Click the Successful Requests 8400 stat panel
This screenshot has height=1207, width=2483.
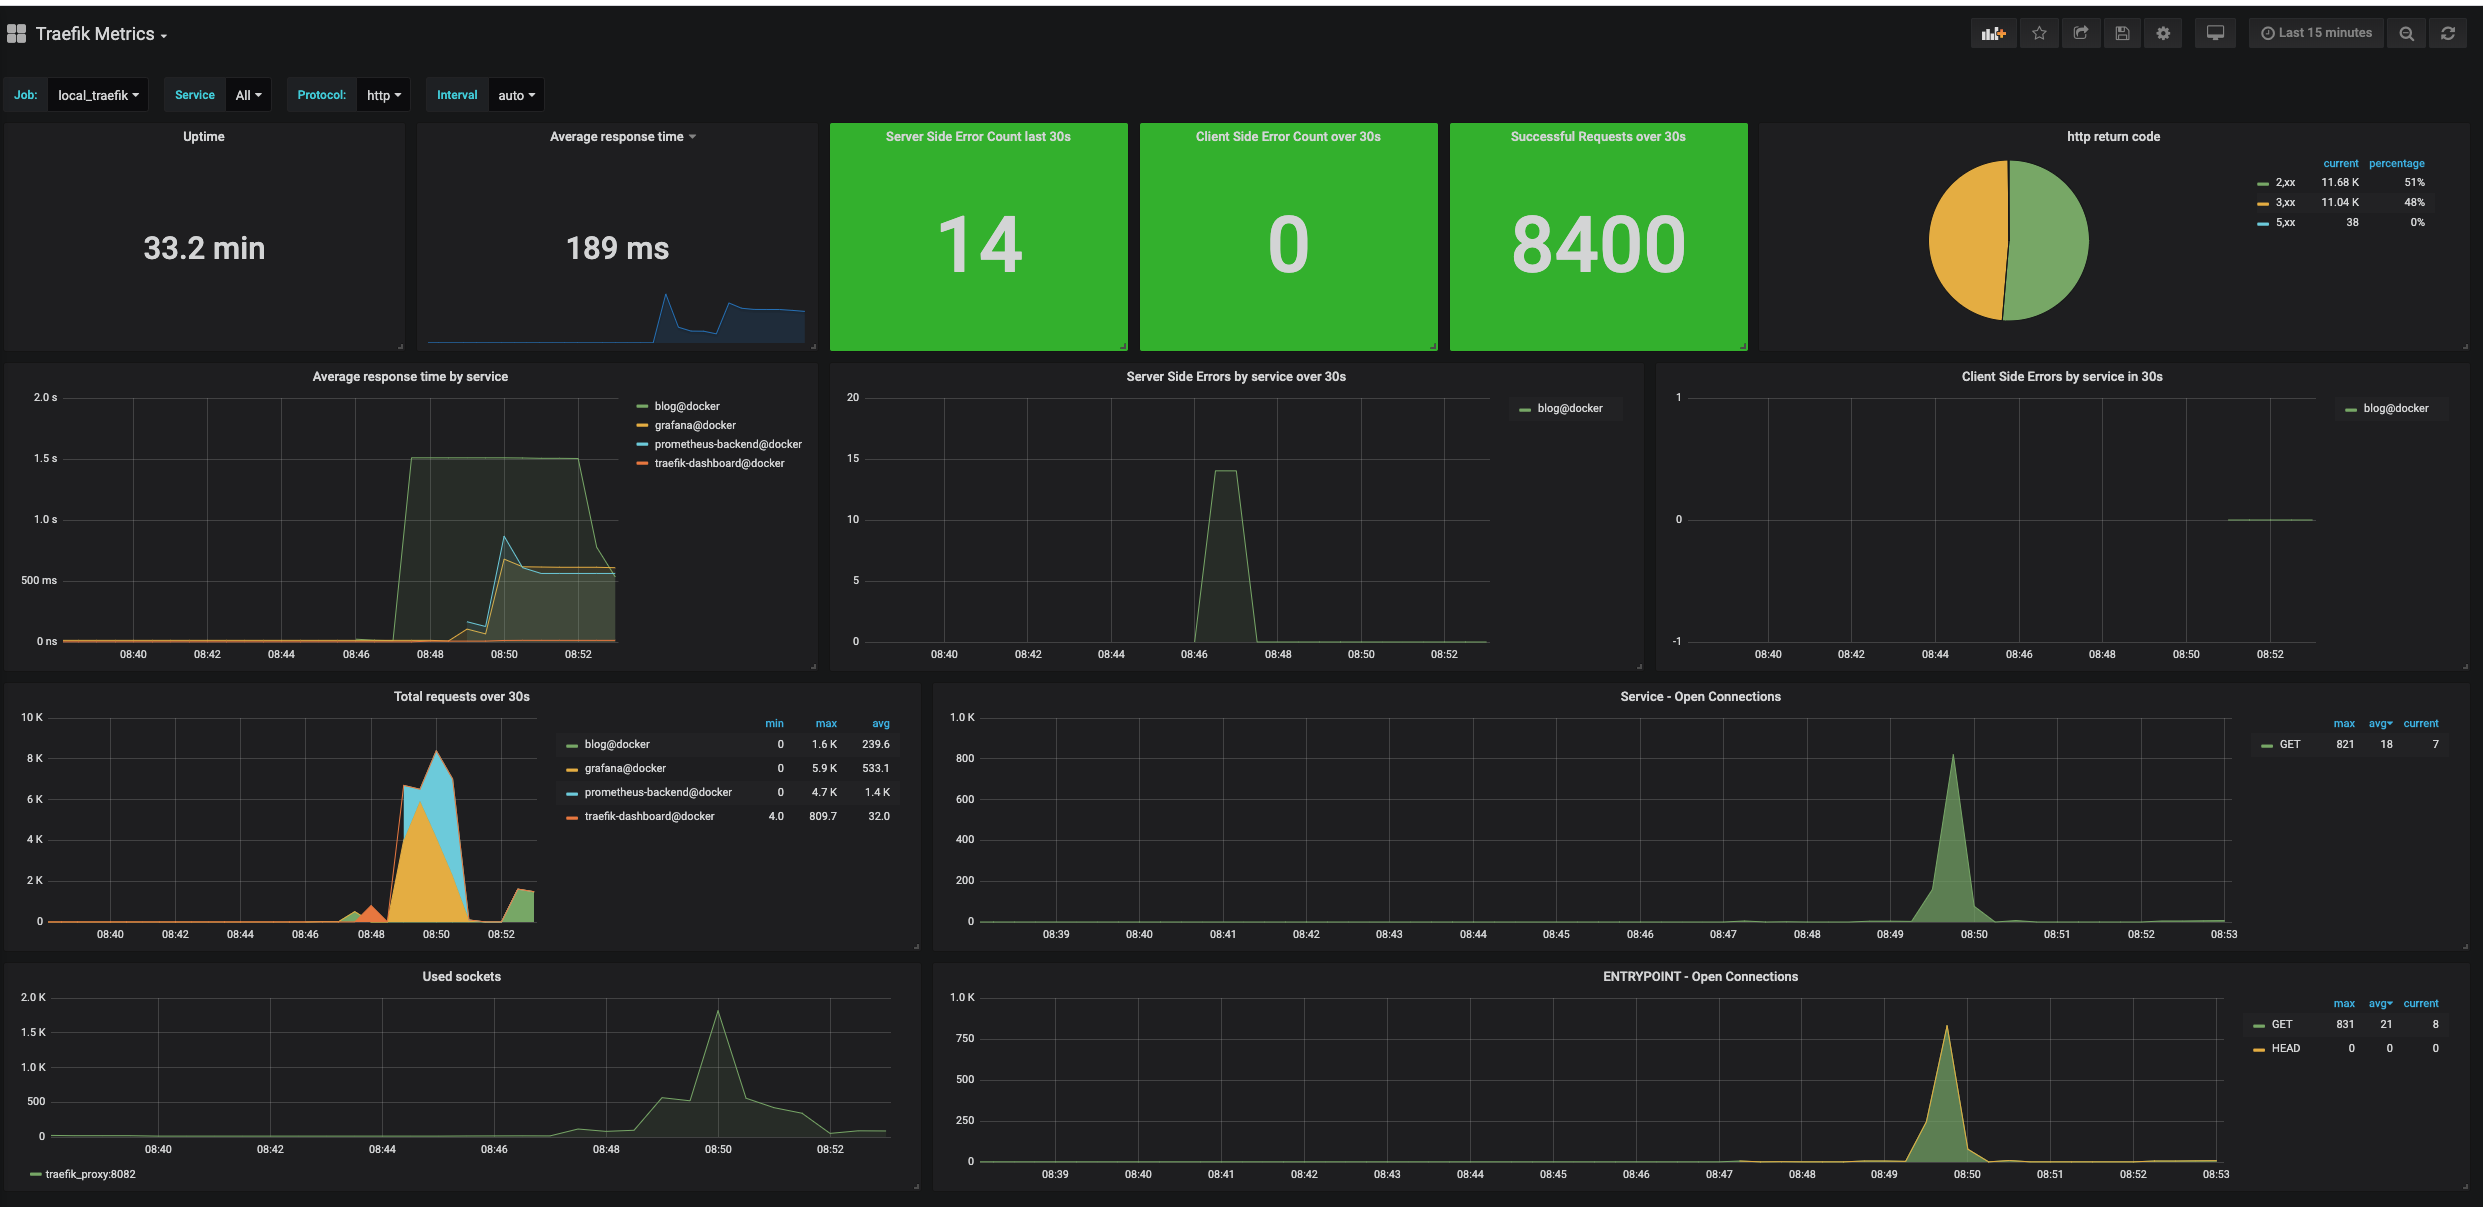1598,245
